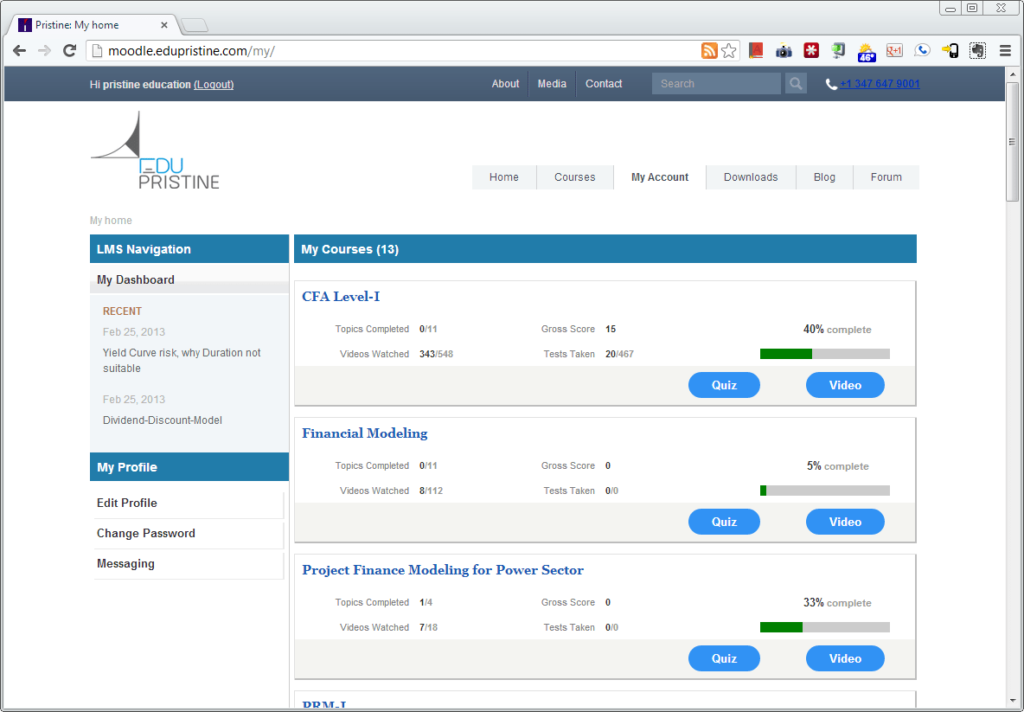Switch to the Courses tab

574,177
